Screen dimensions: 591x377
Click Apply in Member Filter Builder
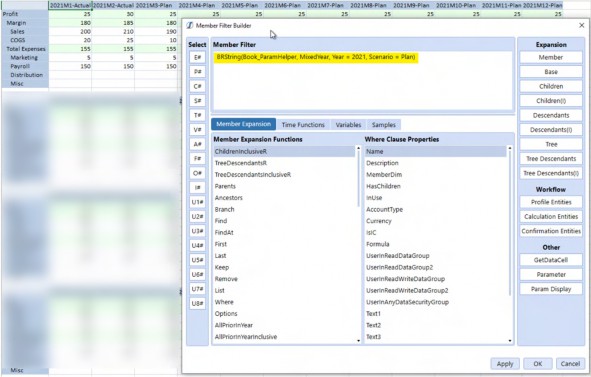click(x=505, y=364)
